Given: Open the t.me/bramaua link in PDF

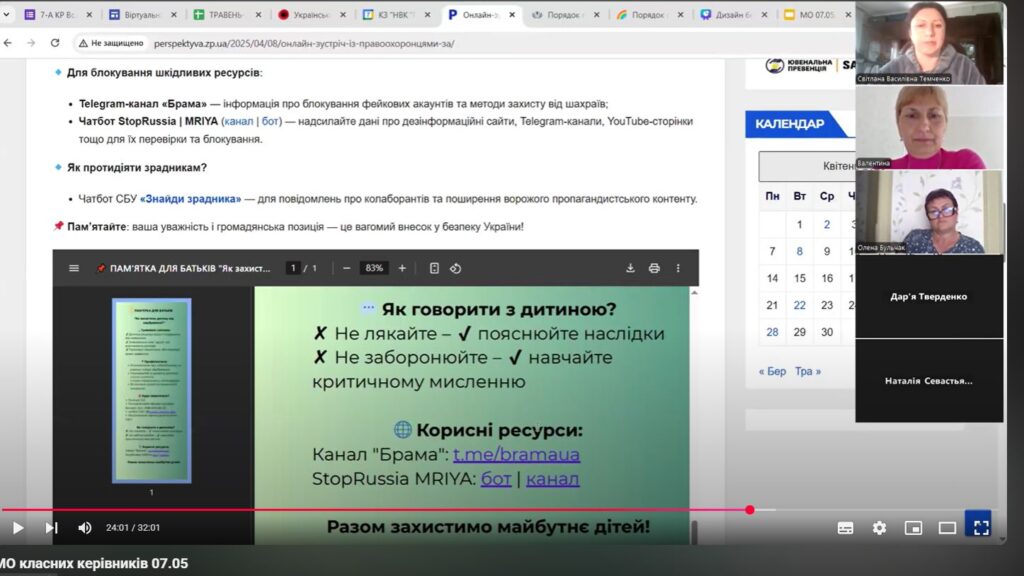Looking at the screenshot, I should pyautogui.click(x=516, y=455).
